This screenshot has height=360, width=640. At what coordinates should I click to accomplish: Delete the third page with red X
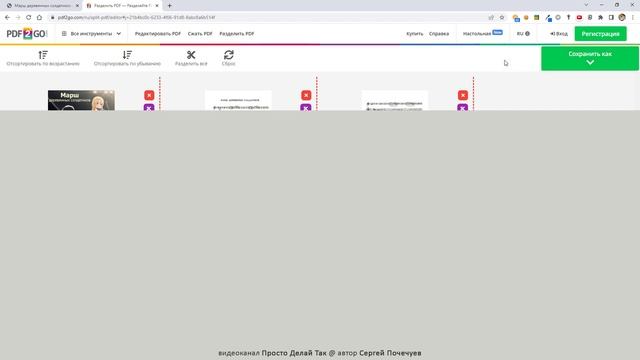coord(462,95)
